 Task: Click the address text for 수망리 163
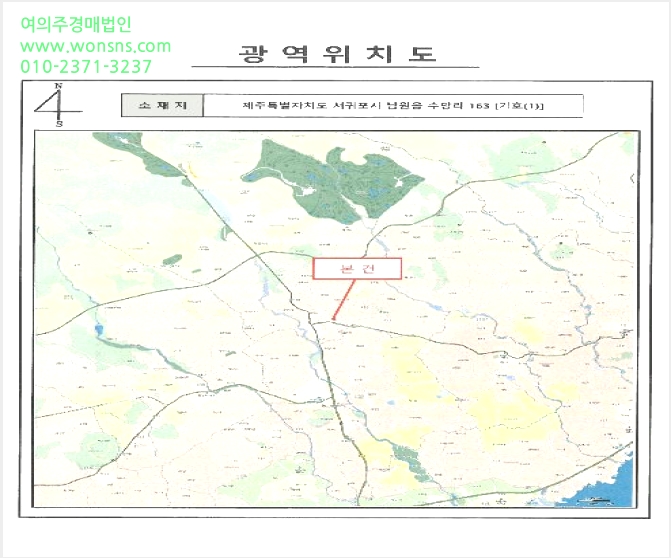click(x=393, y=105)
